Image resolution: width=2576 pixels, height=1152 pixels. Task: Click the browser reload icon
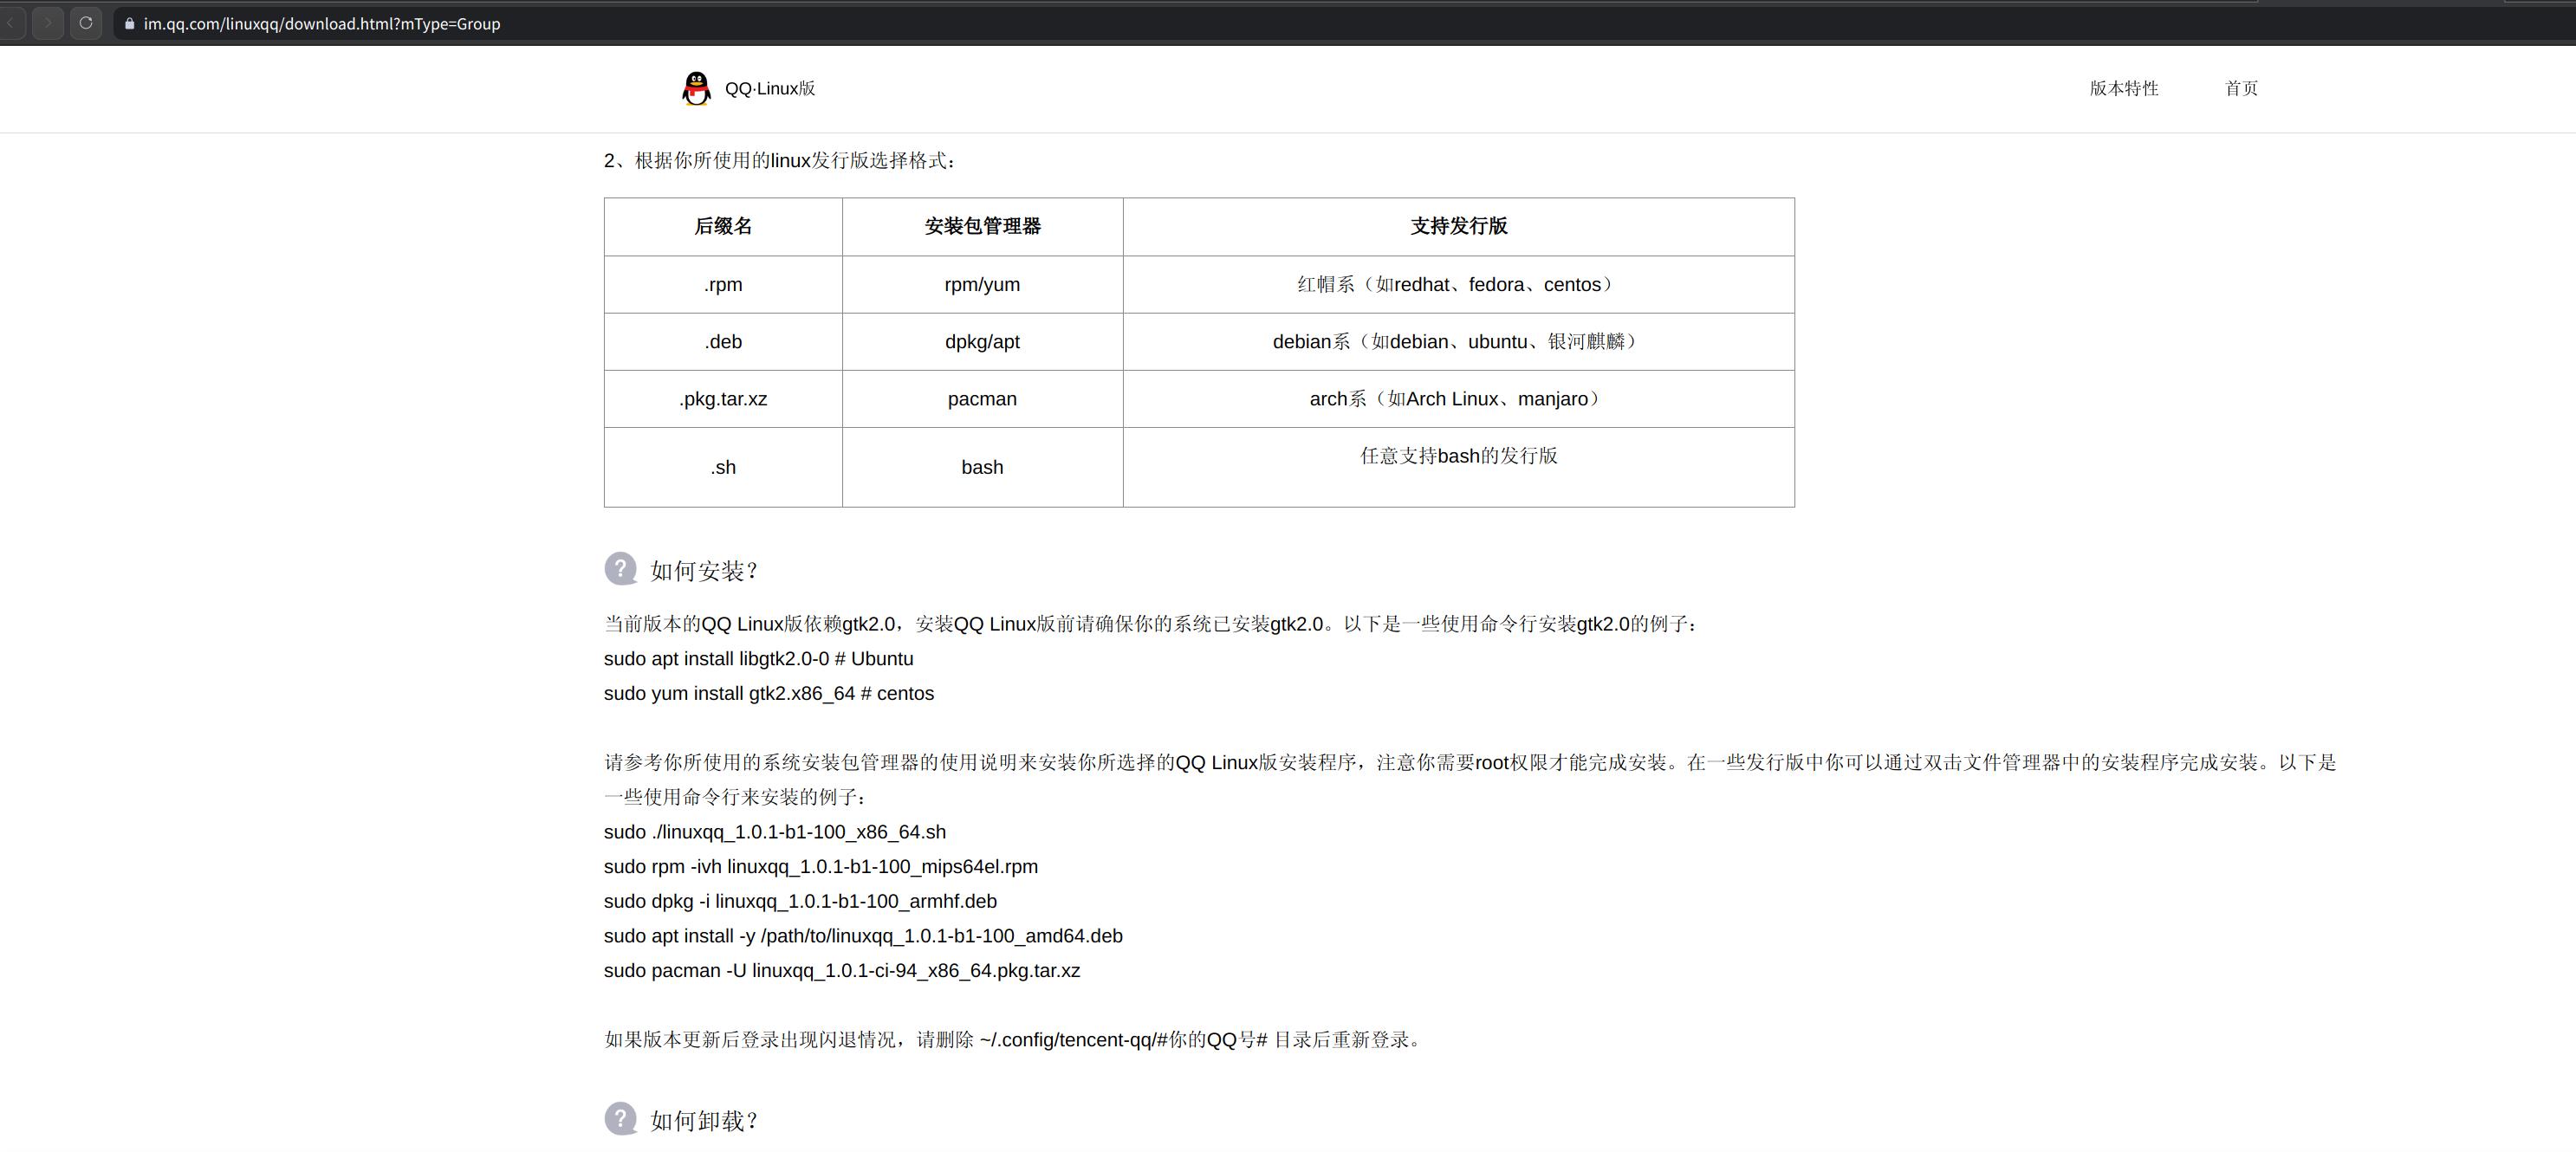click(x=86, y=23)
